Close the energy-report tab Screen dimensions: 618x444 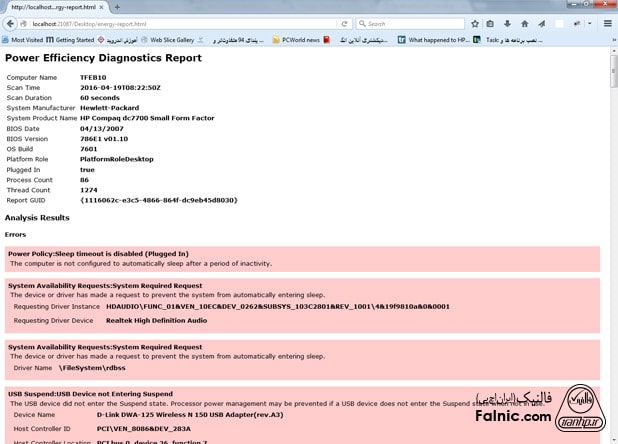click(102, 7)
